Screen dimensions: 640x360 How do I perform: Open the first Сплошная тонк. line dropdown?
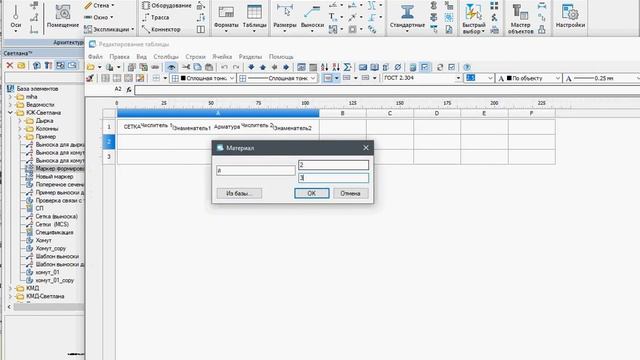point(203,78)
